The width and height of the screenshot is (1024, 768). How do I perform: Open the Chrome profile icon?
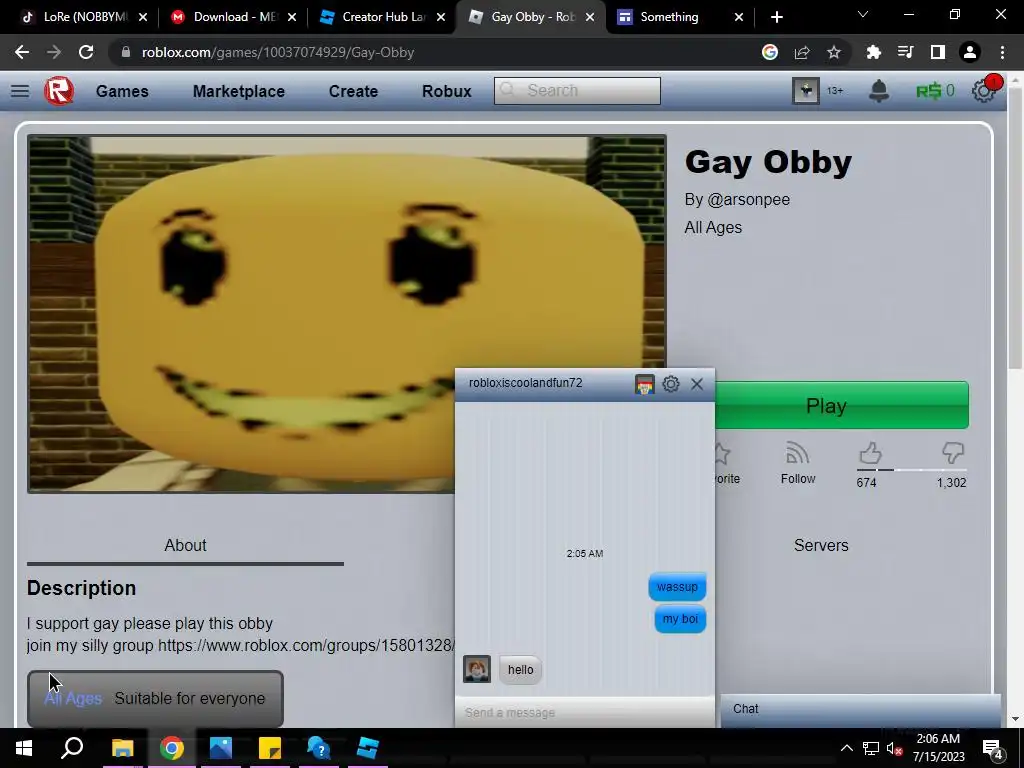(970, 52)
